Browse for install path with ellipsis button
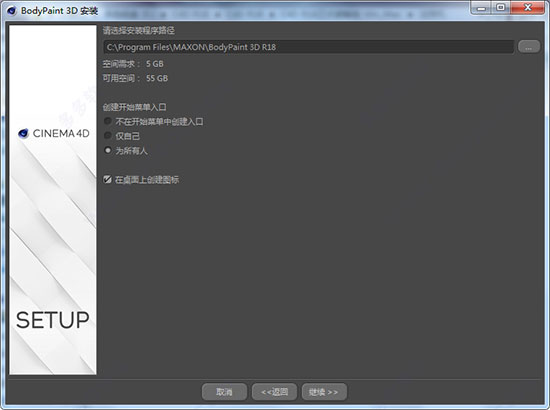The height and width of the screenshot is (410, 550). (529, 47)
